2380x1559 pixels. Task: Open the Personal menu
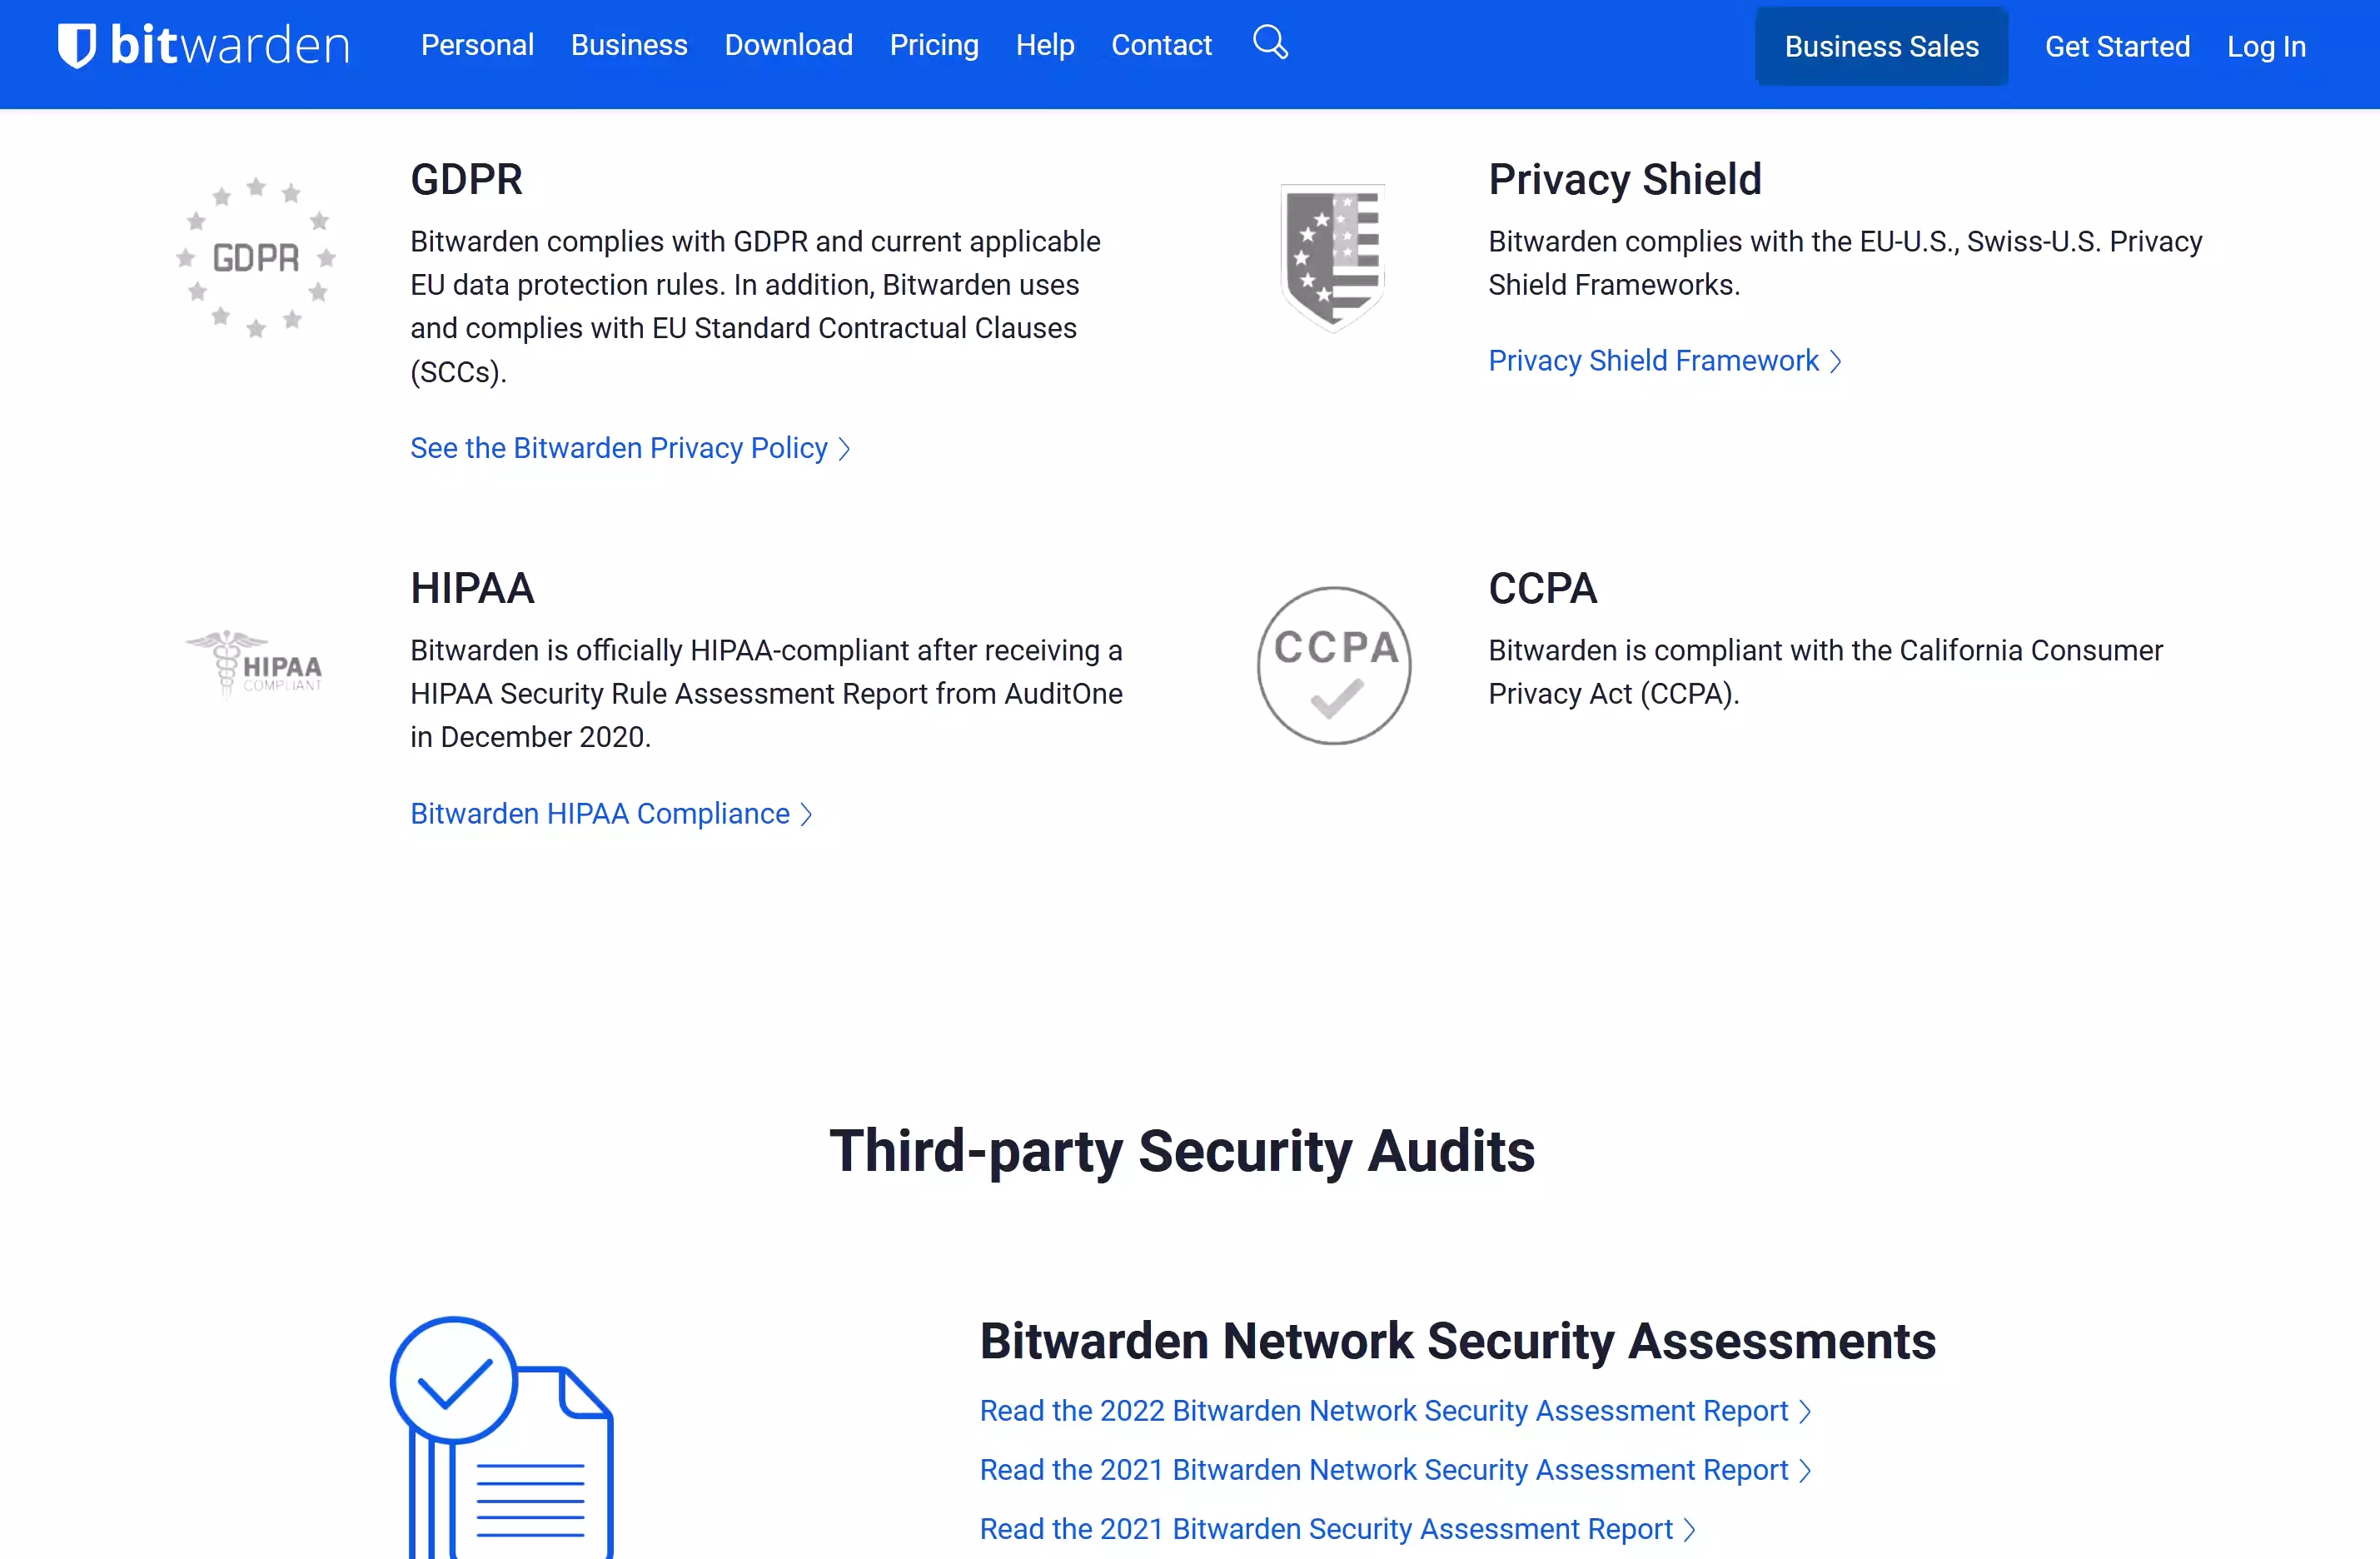pos(477,45)
